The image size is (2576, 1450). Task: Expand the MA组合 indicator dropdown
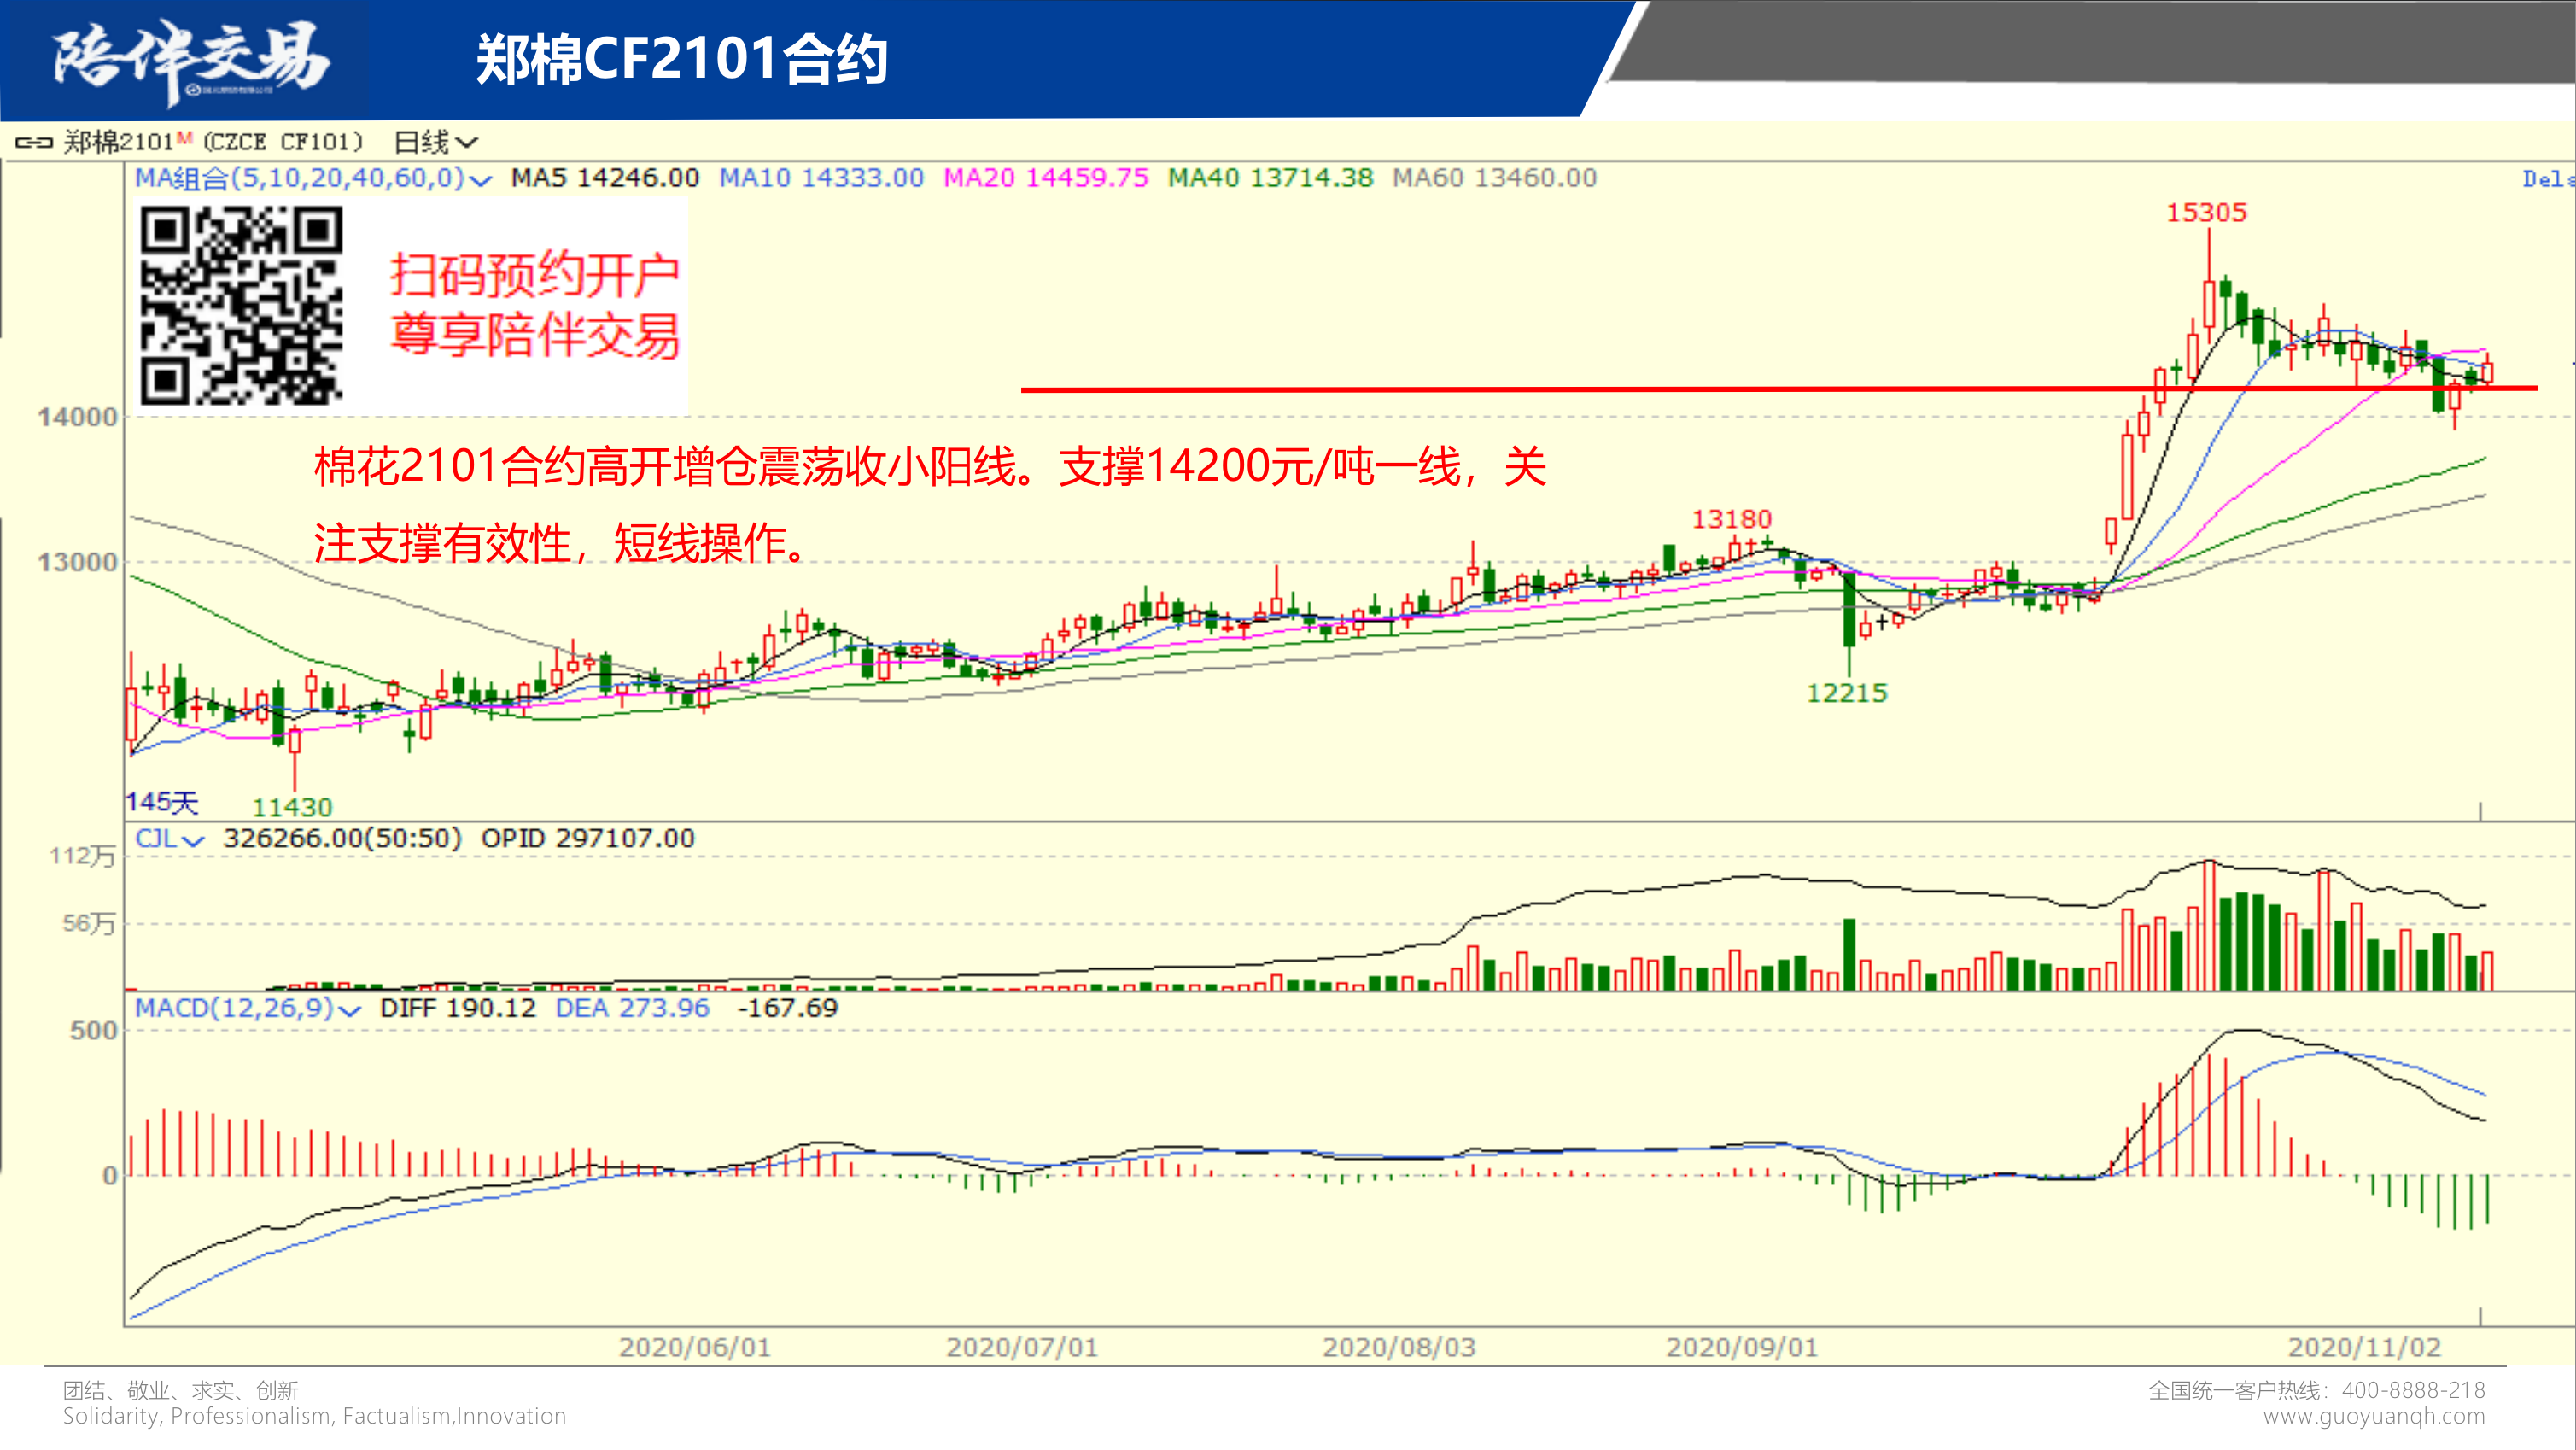tap(481, 180)
